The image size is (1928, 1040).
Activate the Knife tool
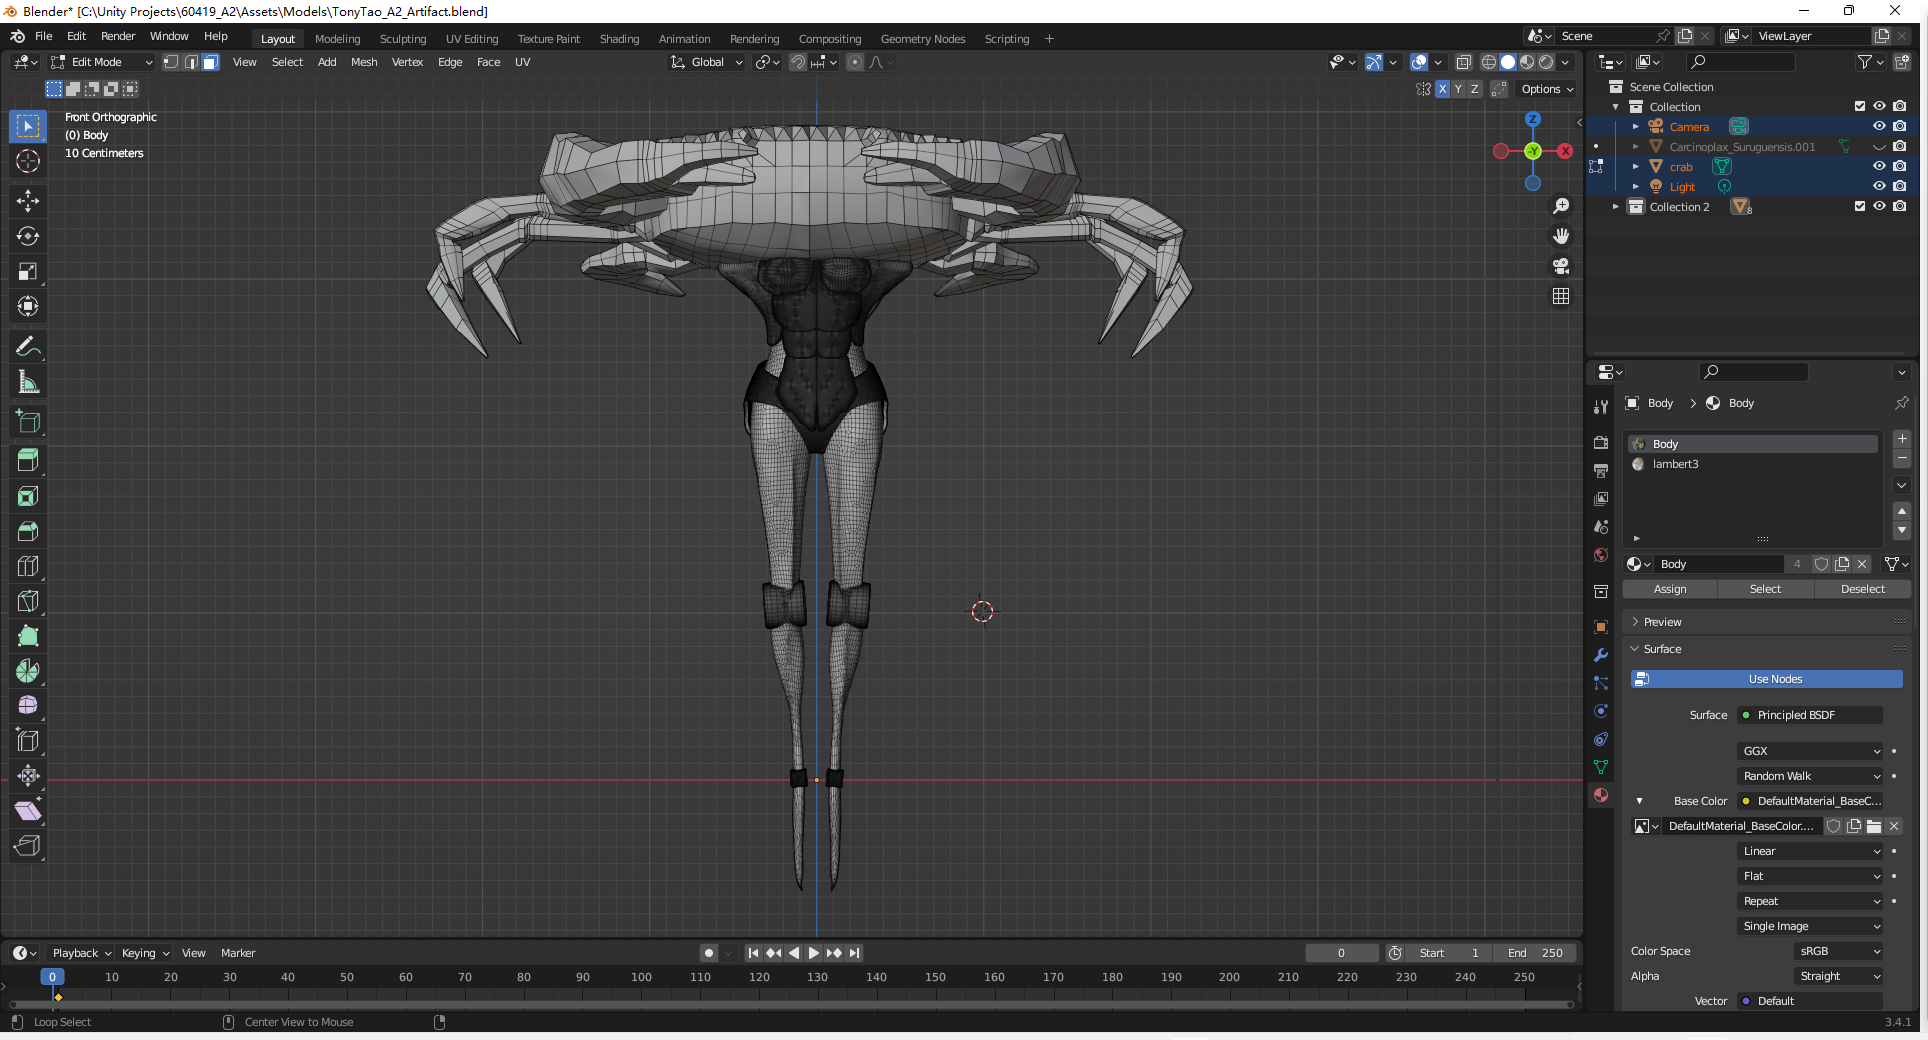point(28,601)
